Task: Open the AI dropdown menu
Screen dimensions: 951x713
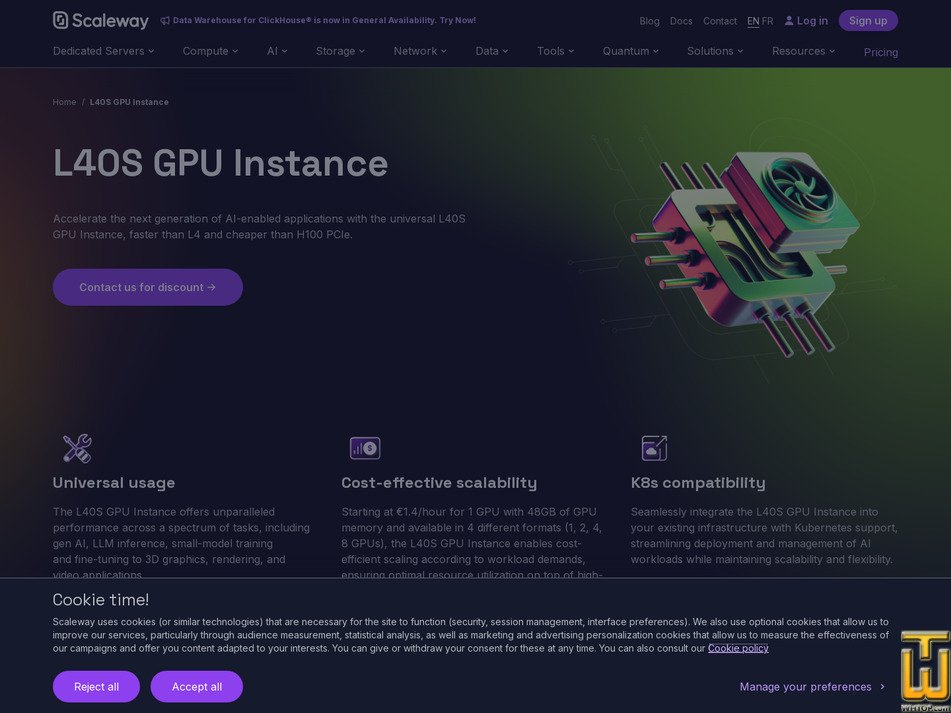Action: pyautogui.click(x=277, y=51)
